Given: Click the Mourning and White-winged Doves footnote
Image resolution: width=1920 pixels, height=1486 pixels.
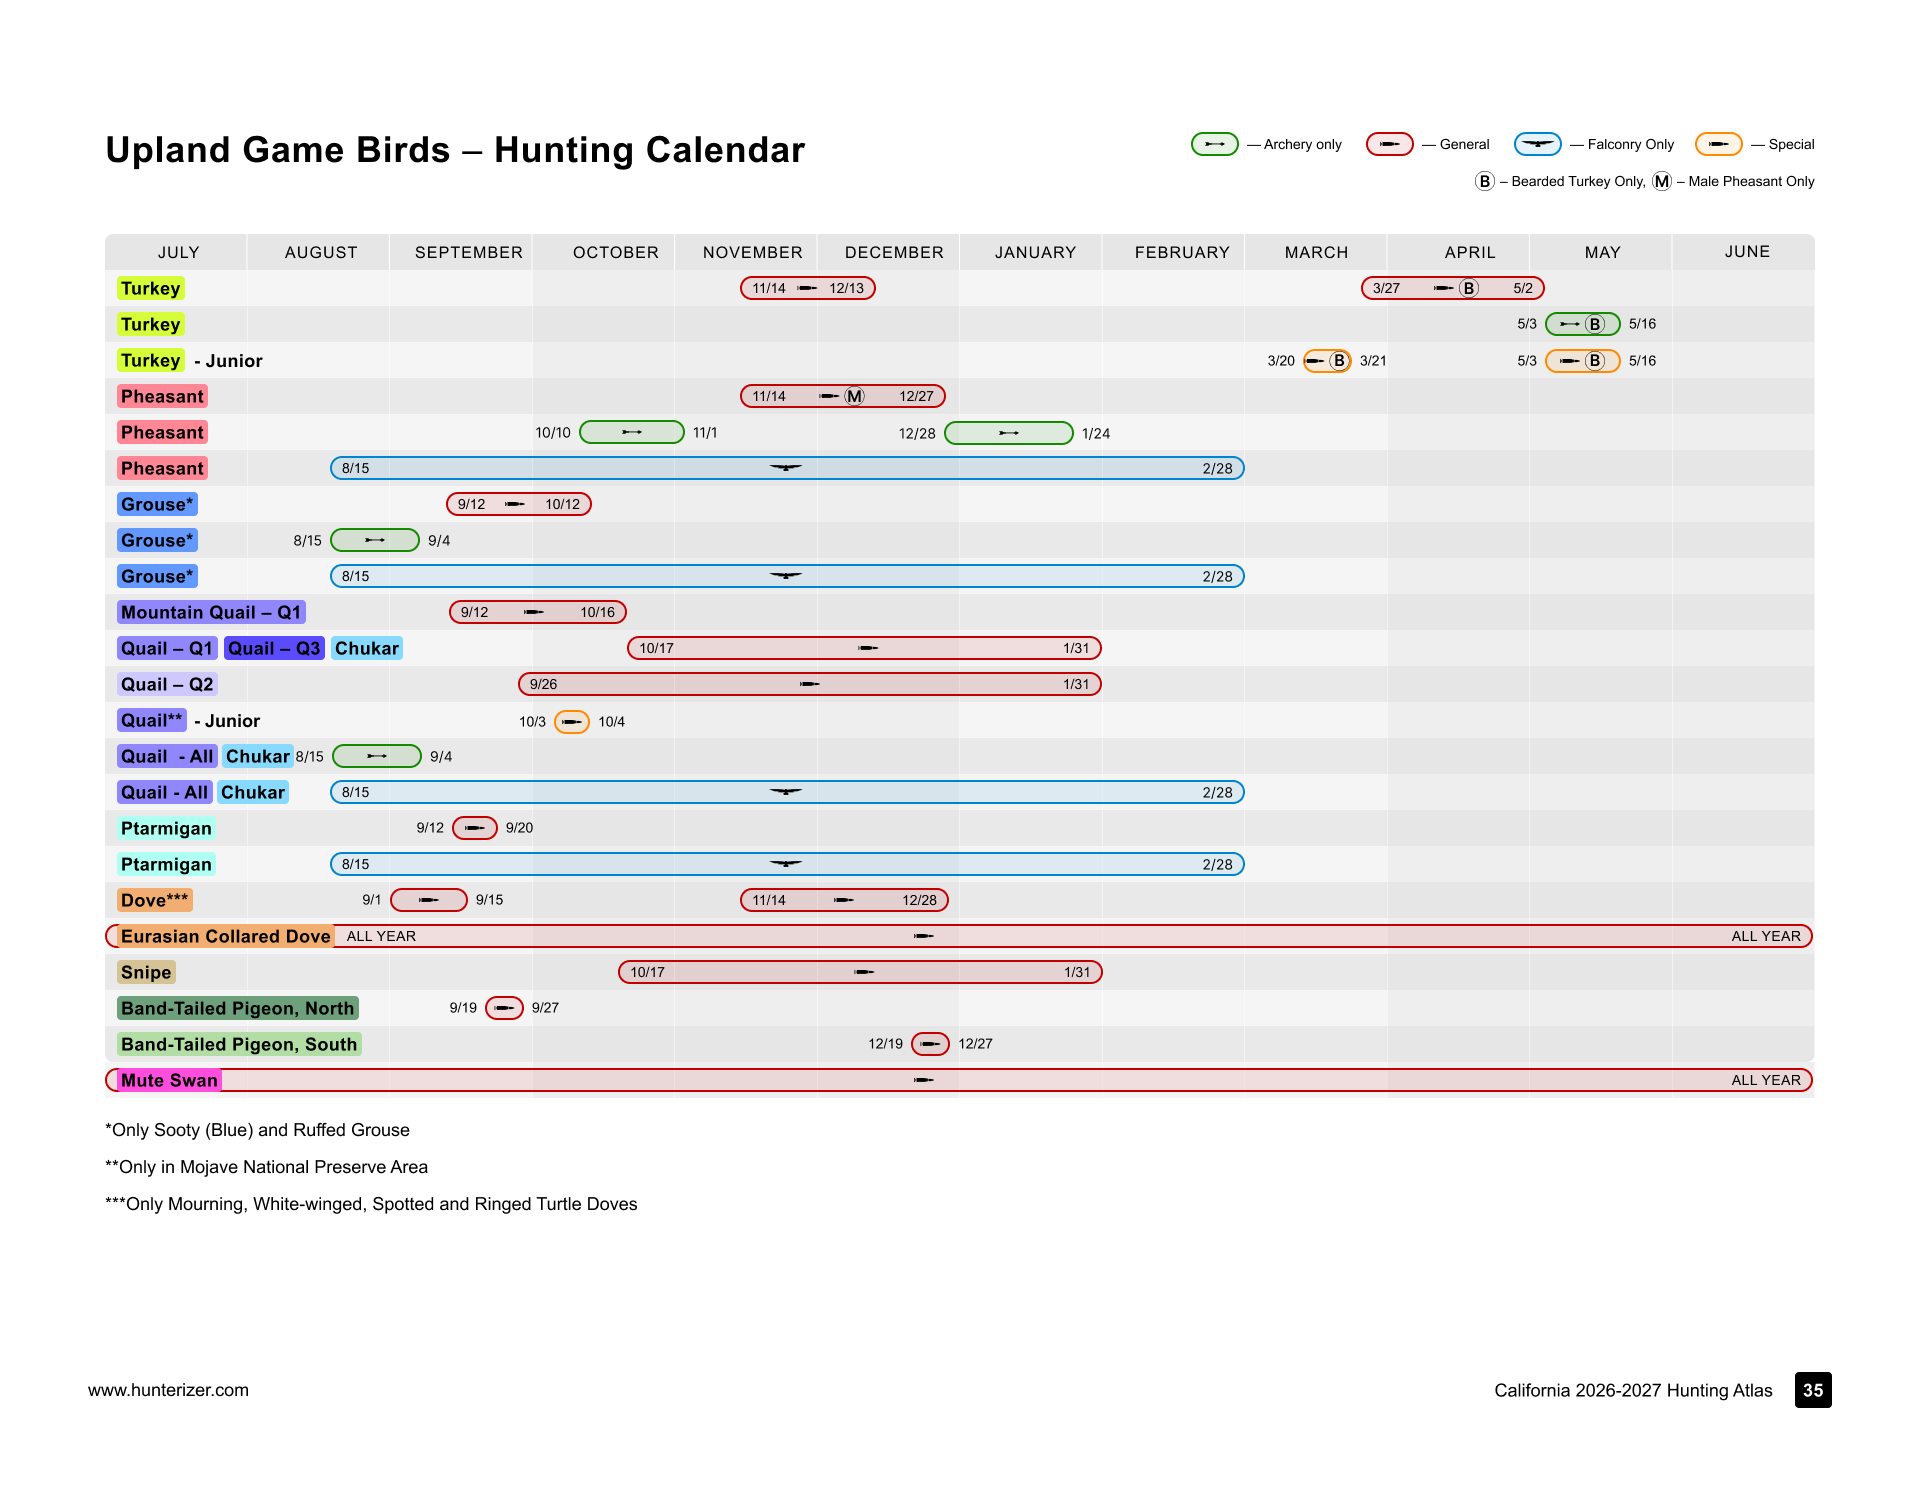Looking at the screenshot, I should coord(371,1204).
